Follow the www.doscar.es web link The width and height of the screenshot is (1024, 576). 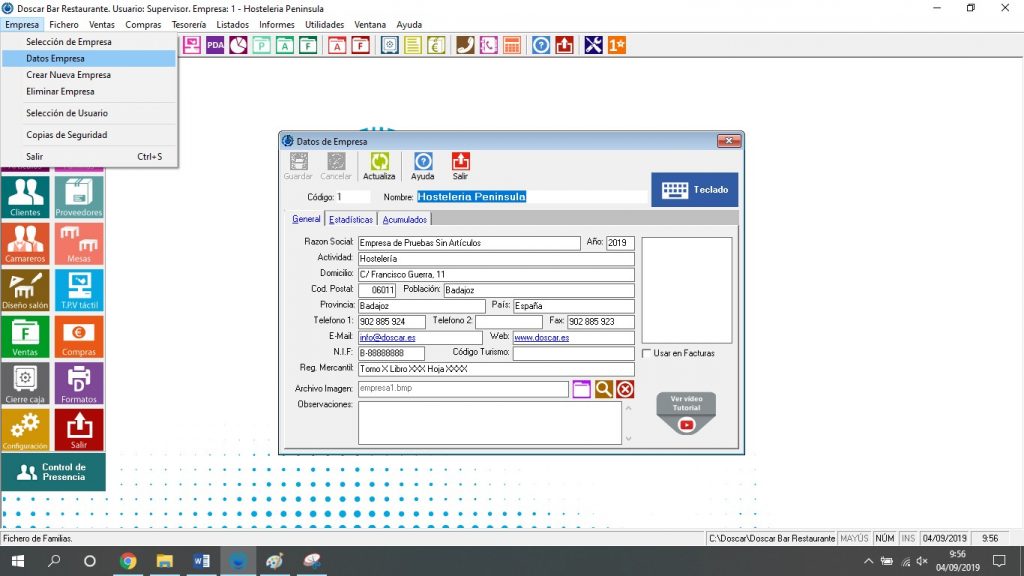click(541, 338)
